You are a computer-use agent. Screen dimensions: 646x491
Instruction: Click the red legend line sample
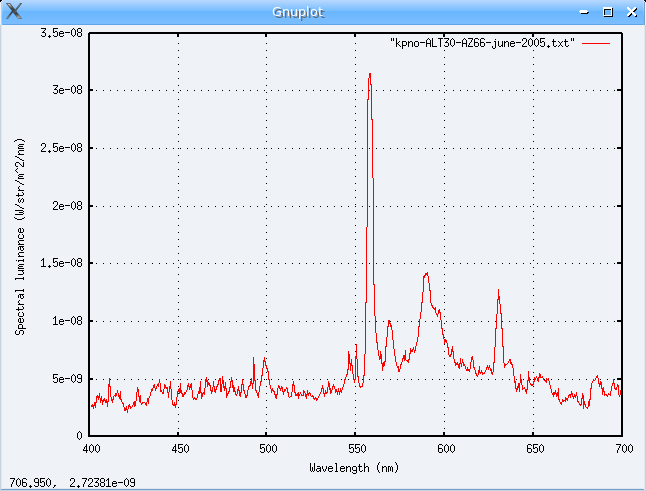(596, 45)
